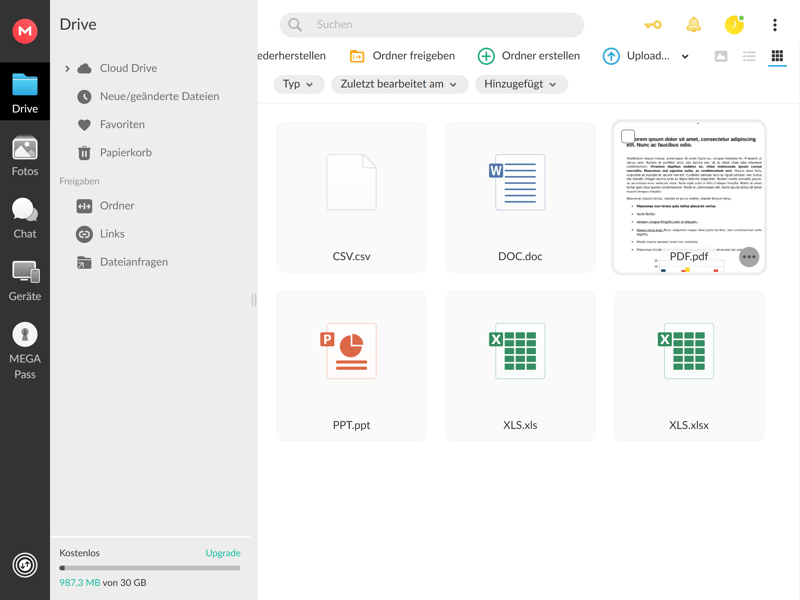Open shared Ordner under Freigaben

click(117, 206)
